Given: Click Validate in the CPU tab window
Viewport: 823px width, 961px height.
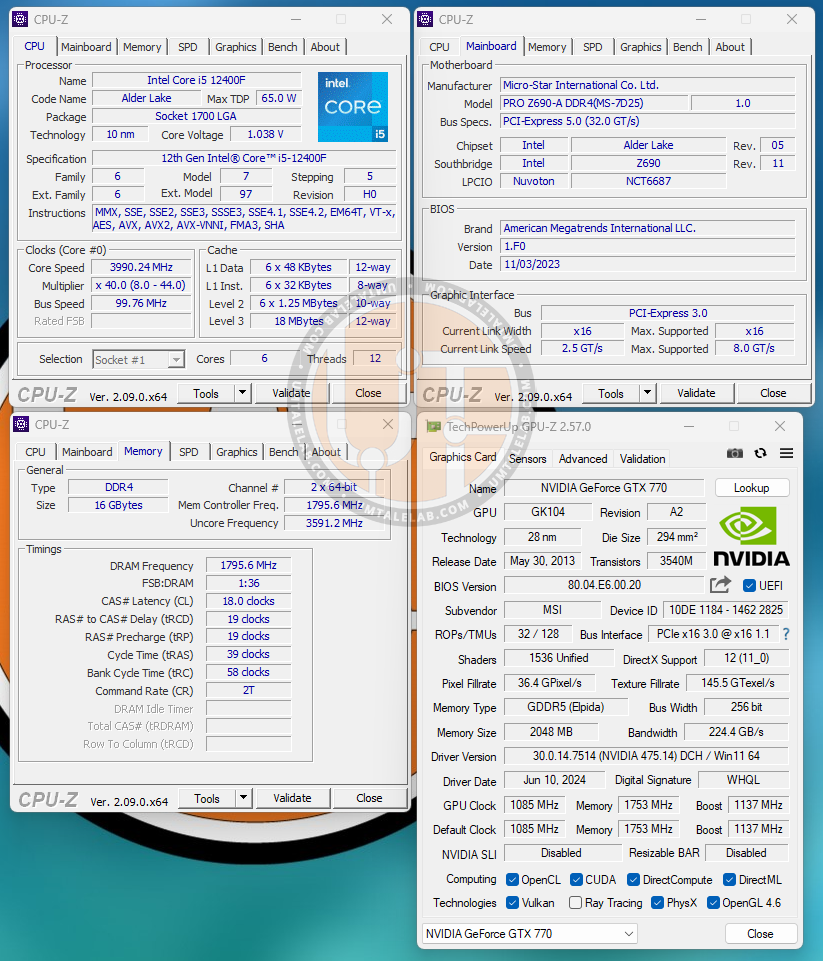Looking at the screenshot, I should click(x=292, y=393).
